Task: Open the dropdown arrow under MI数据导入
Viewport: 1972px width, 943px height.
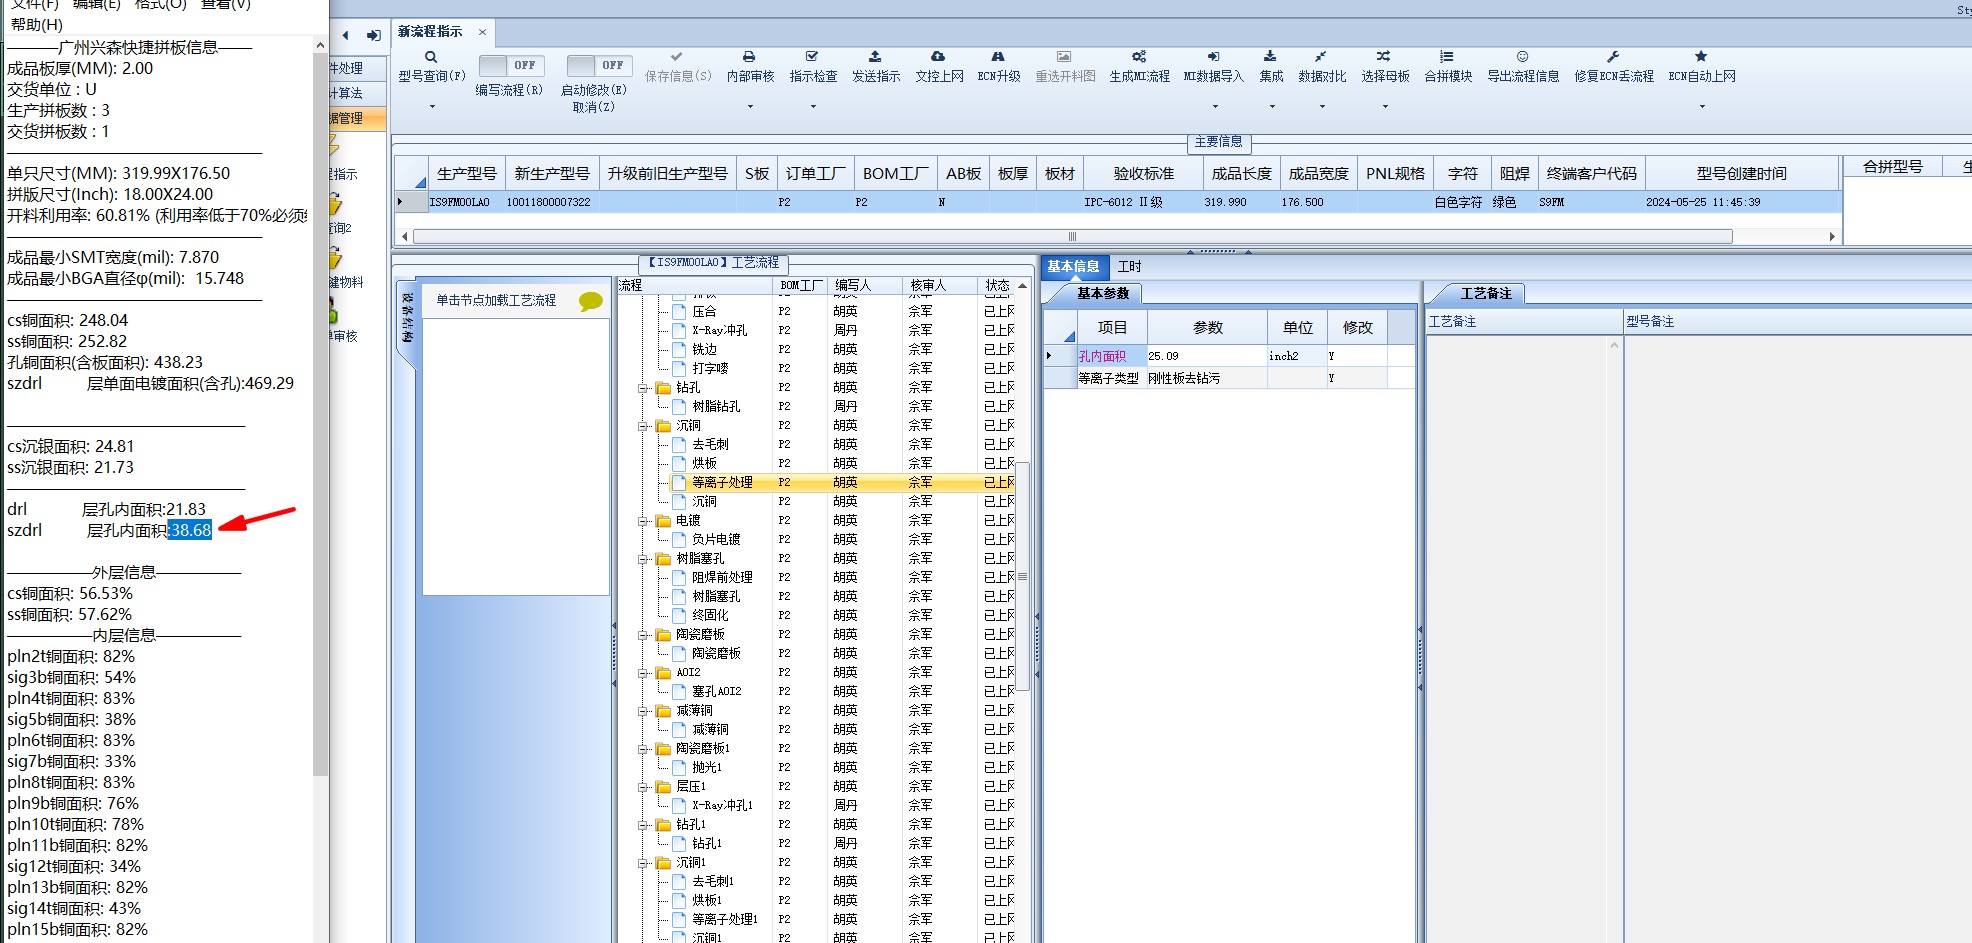Action: point(1215,106)
